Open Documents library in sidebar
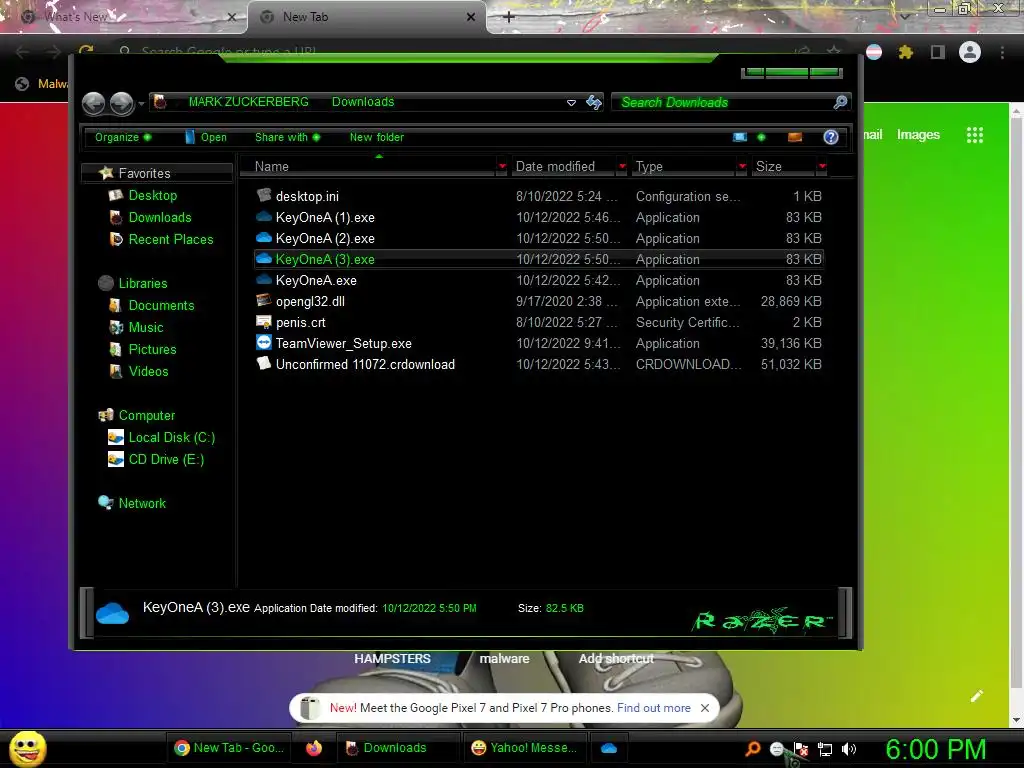Screen dimensions: 1024x768 click(161, 305)
